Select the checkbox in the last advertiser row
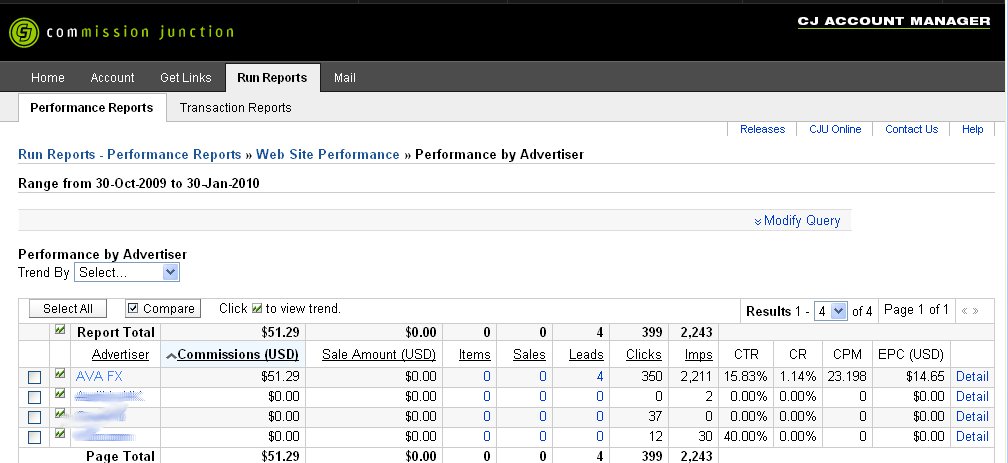Screen dimensions: 1008x463 tap(35, 437)
